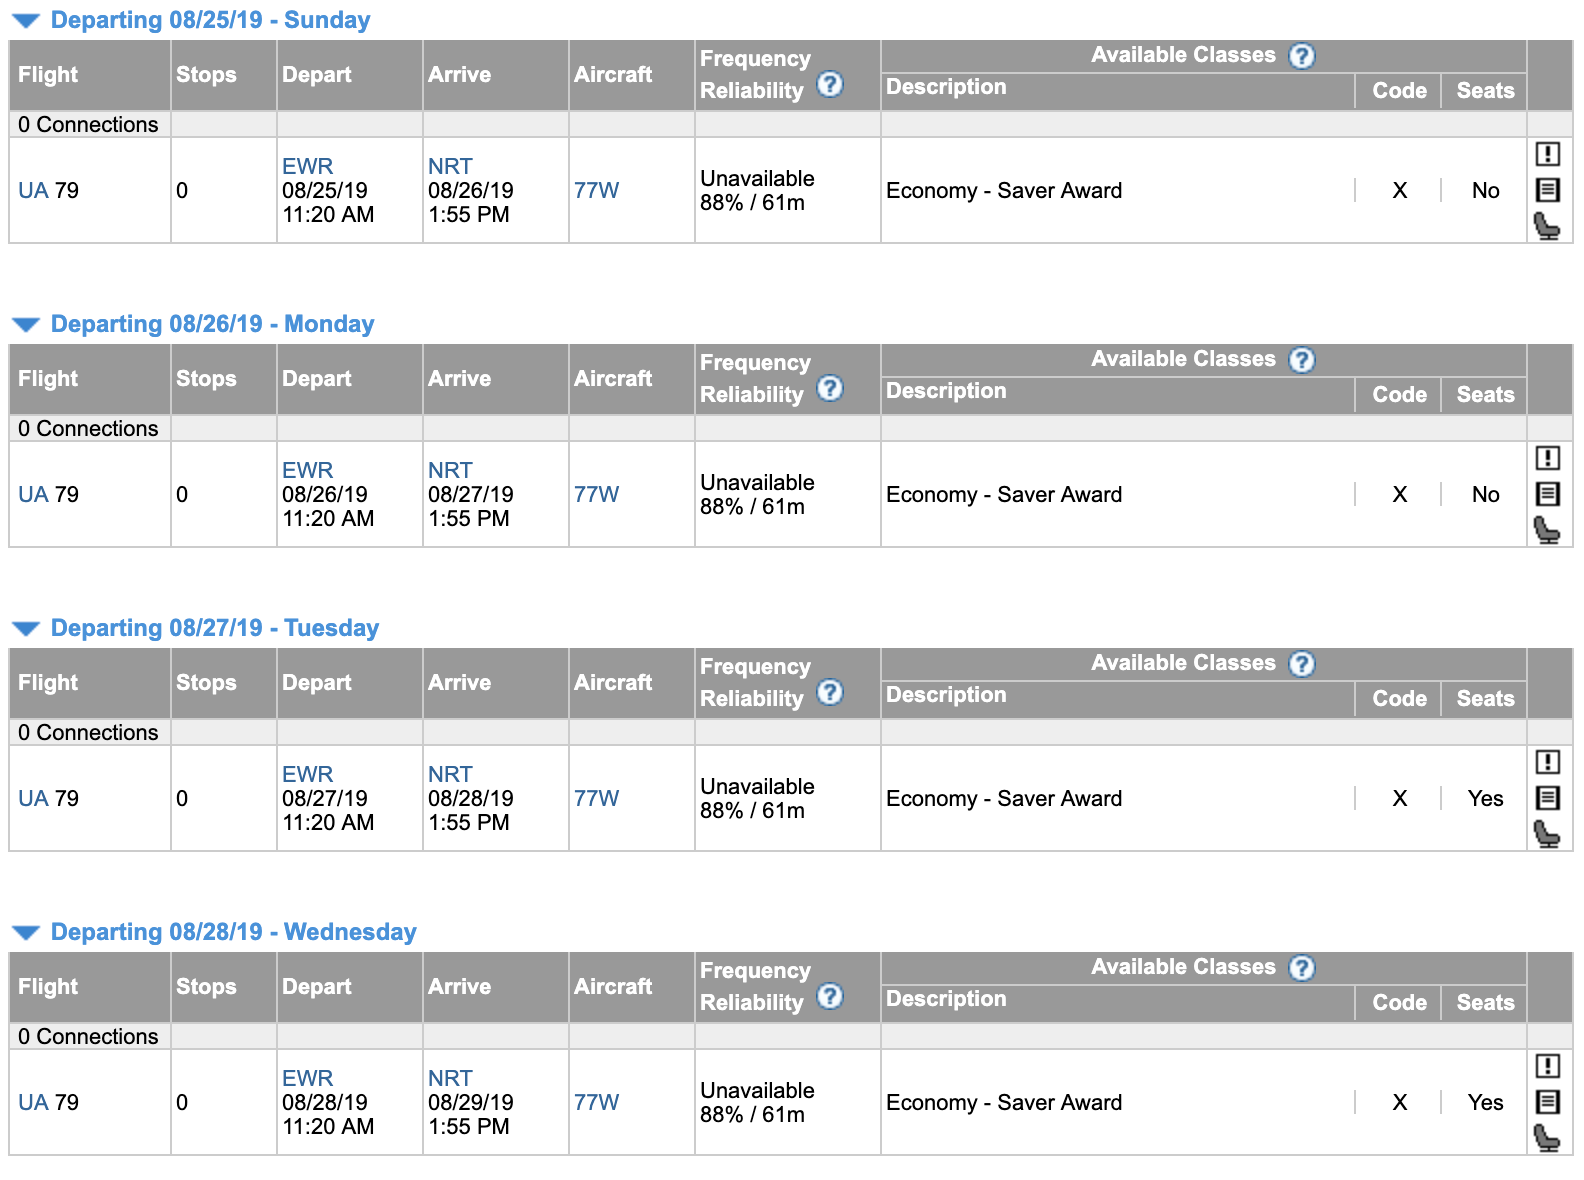Click the seat map icon for 08/26/19 flight
The width and height of the screenshot is (1584, 1180).
[x=1547, y=529]
